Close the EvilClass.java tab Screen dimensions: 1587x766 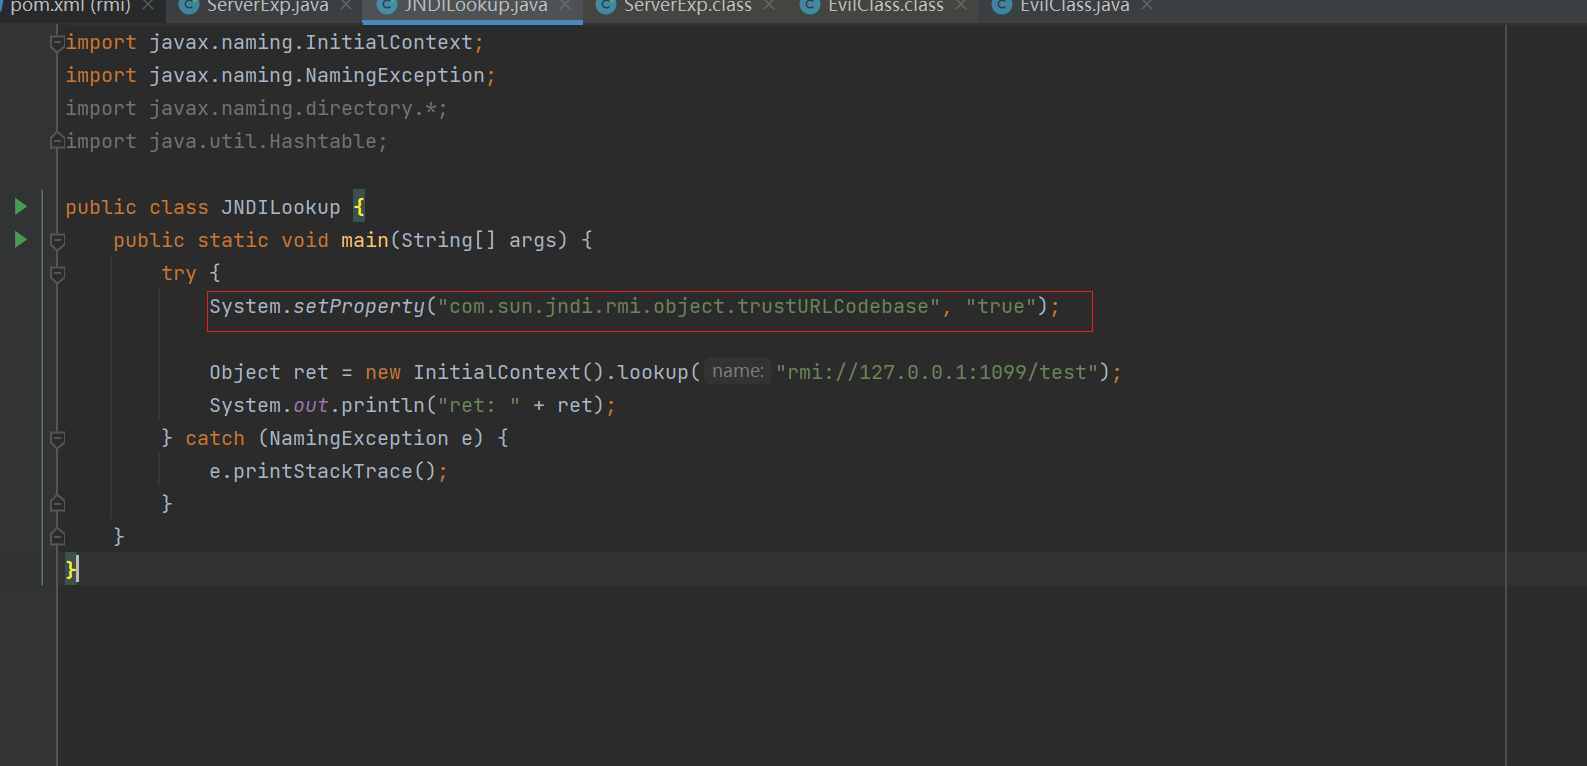point(1147,6)
